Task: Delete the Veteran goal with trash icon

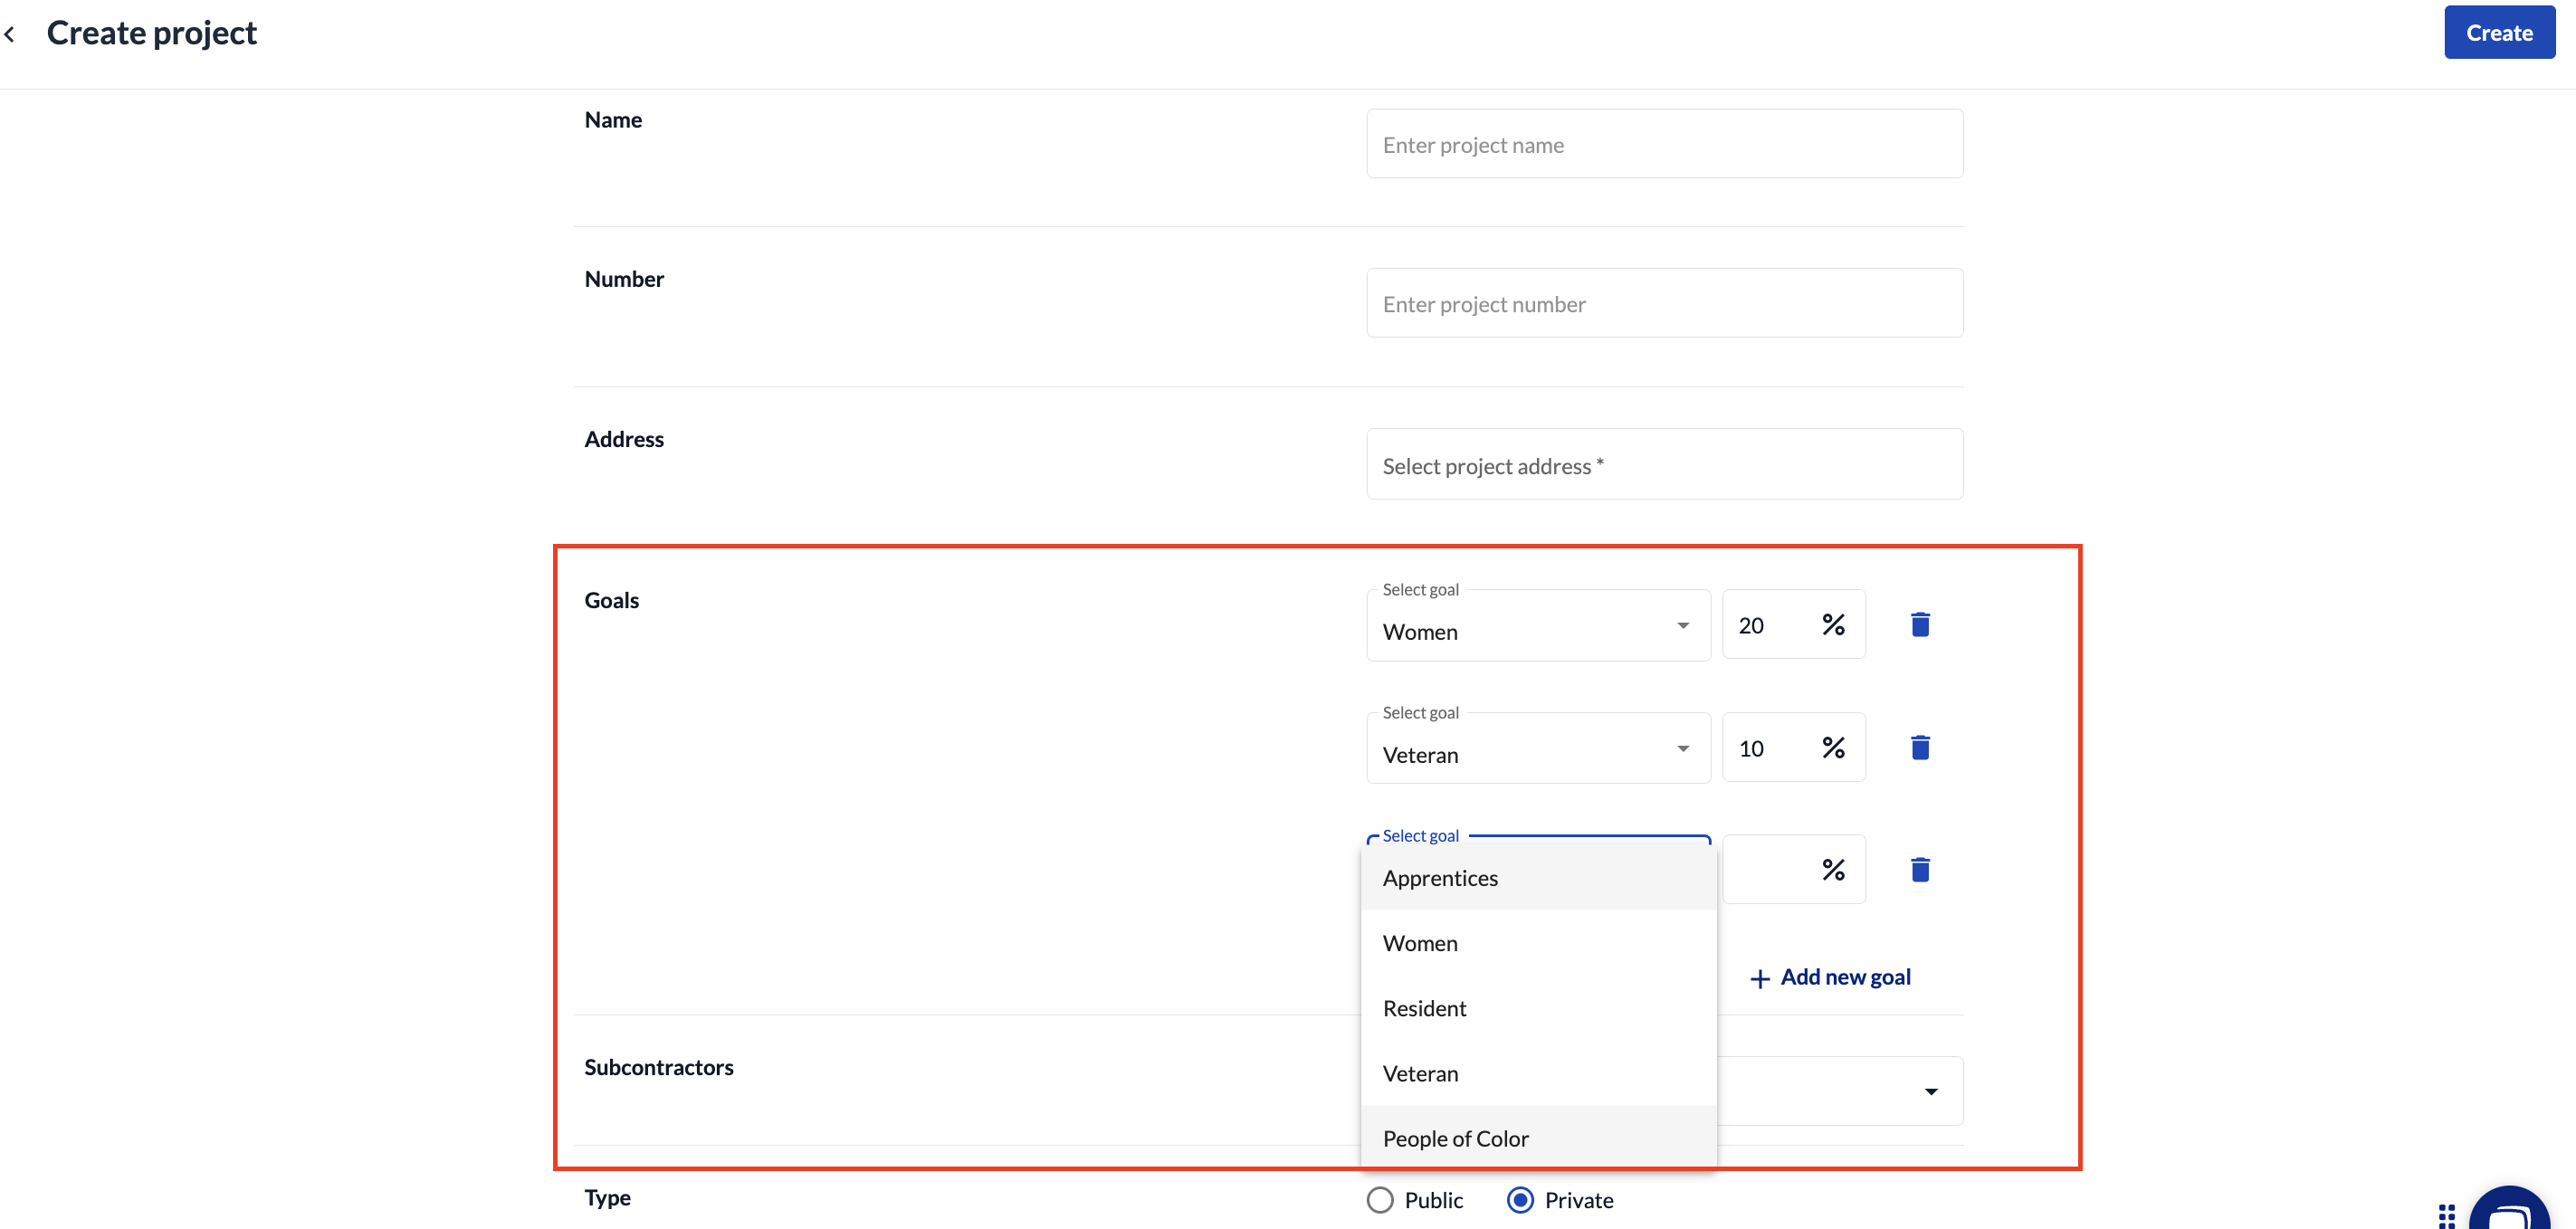Action: 1919,748
